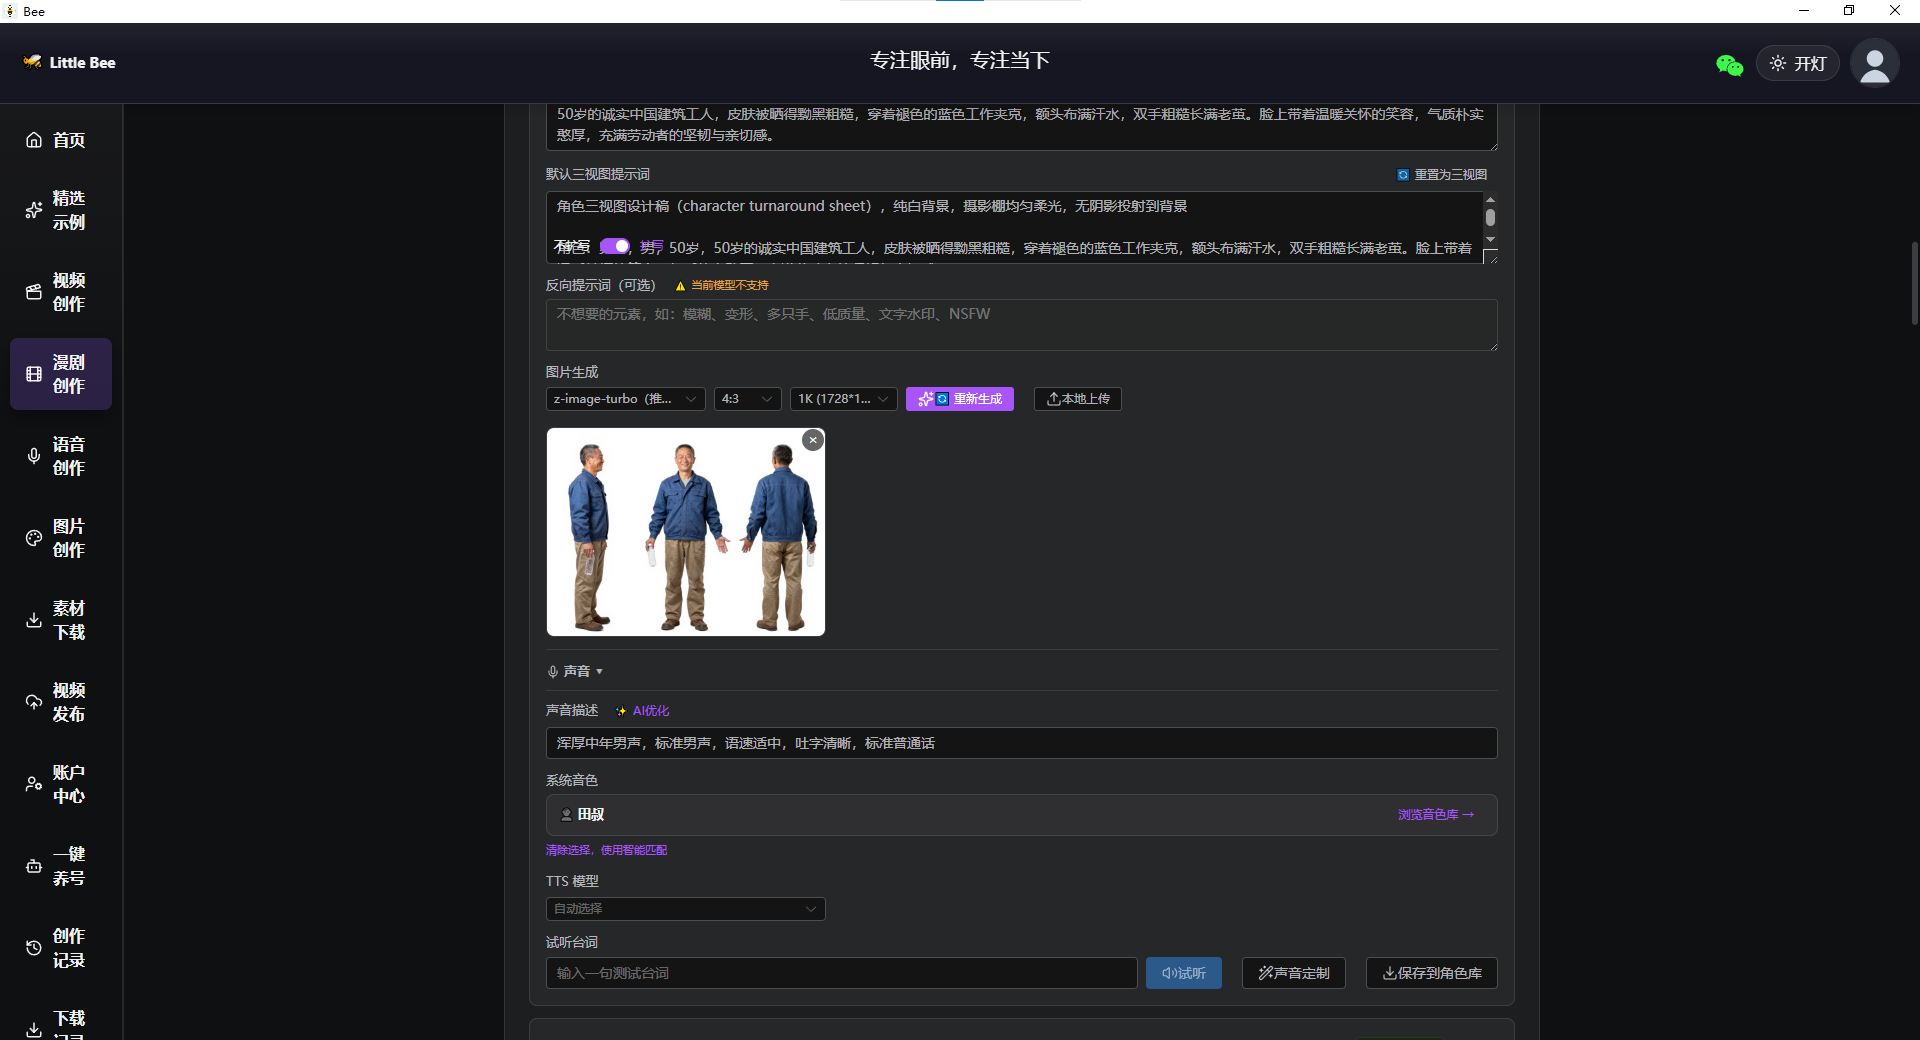
Task: Click the WeChat icon in header
Action: 1729,65
